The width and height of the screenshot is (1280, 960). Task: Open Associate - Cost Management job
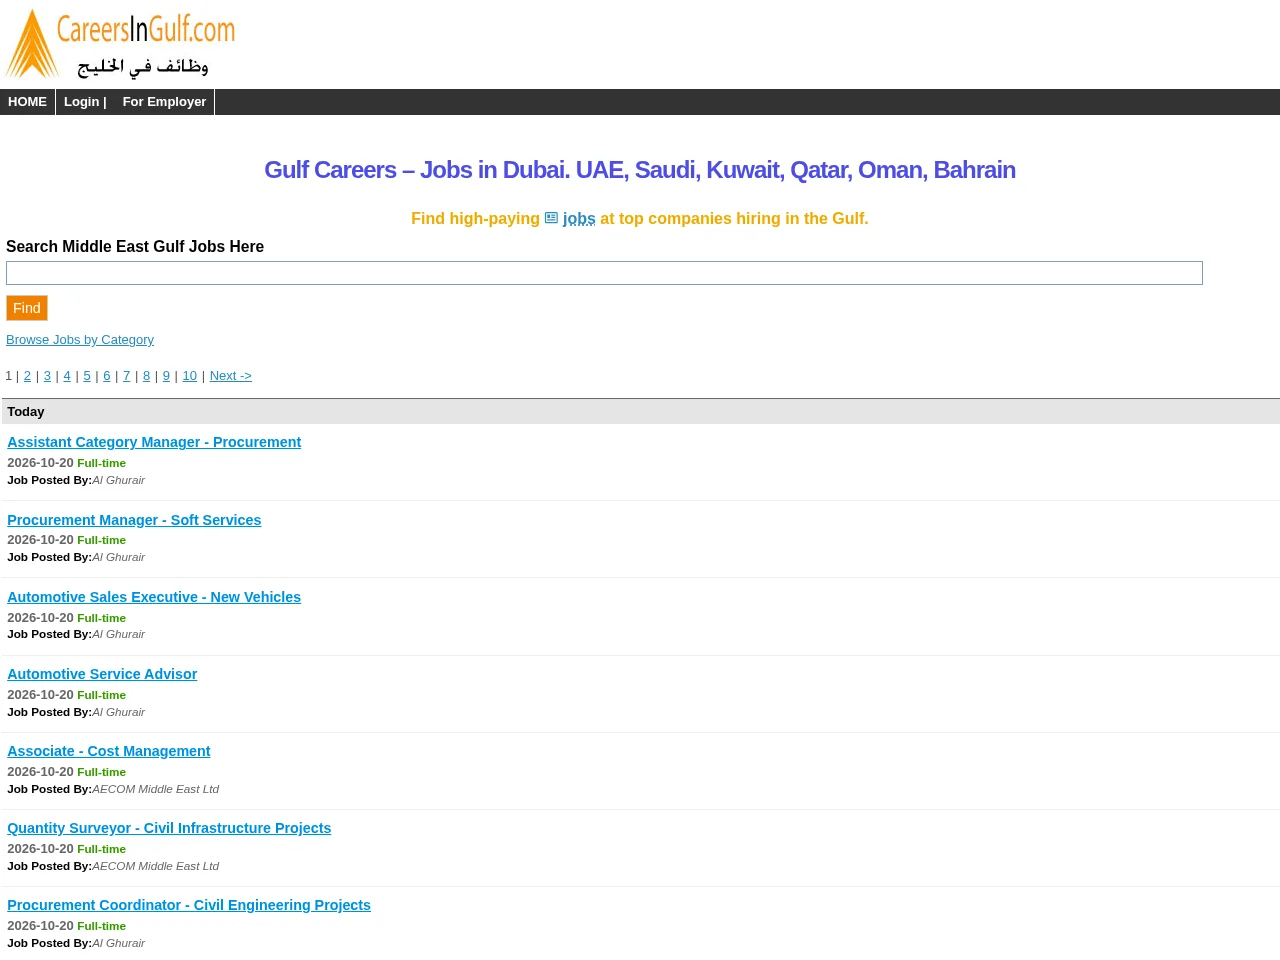point(108,751)
